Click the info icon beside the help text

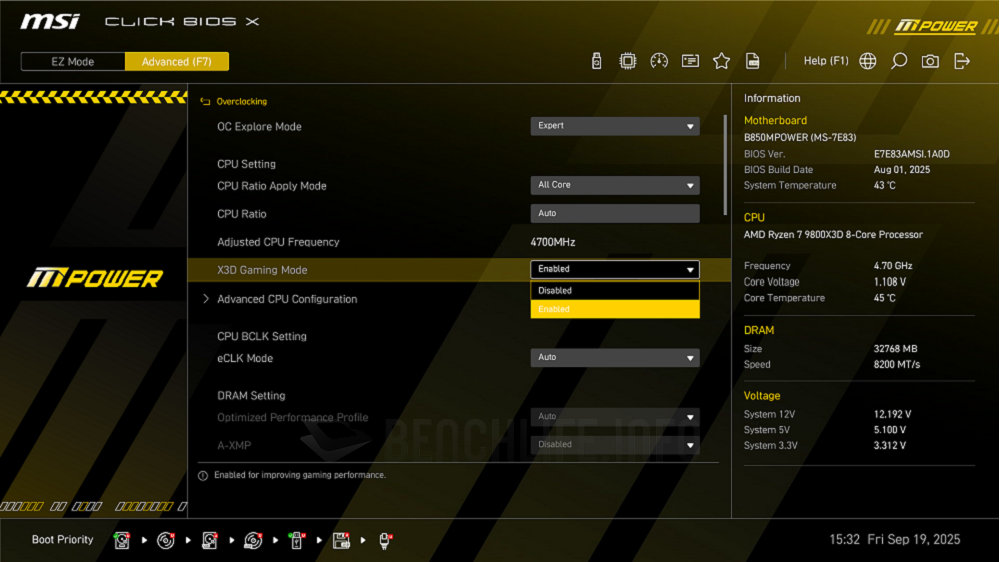click(x=203, y=476)
